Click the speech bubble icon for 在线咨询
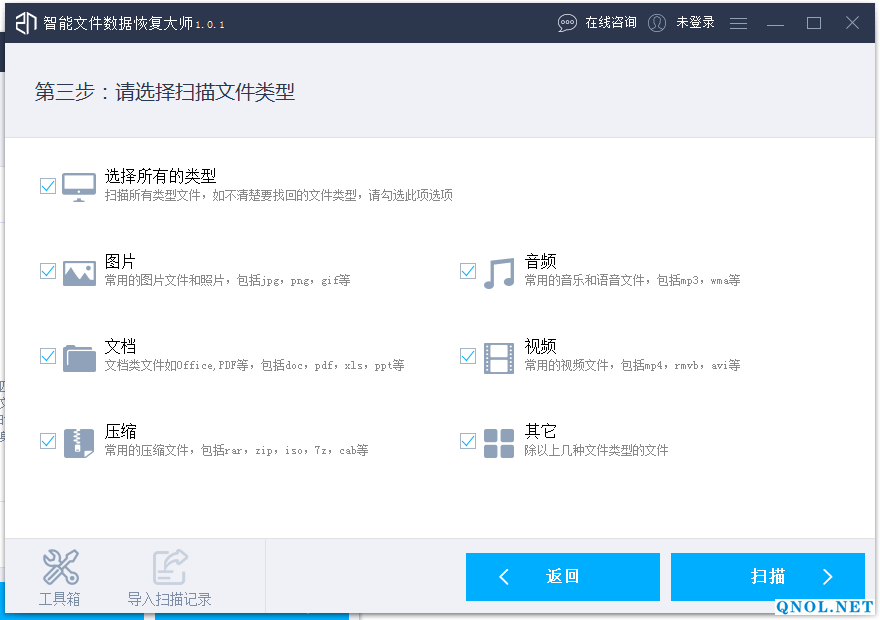Viewport: 880px width, 620px height. pos(567,22)
